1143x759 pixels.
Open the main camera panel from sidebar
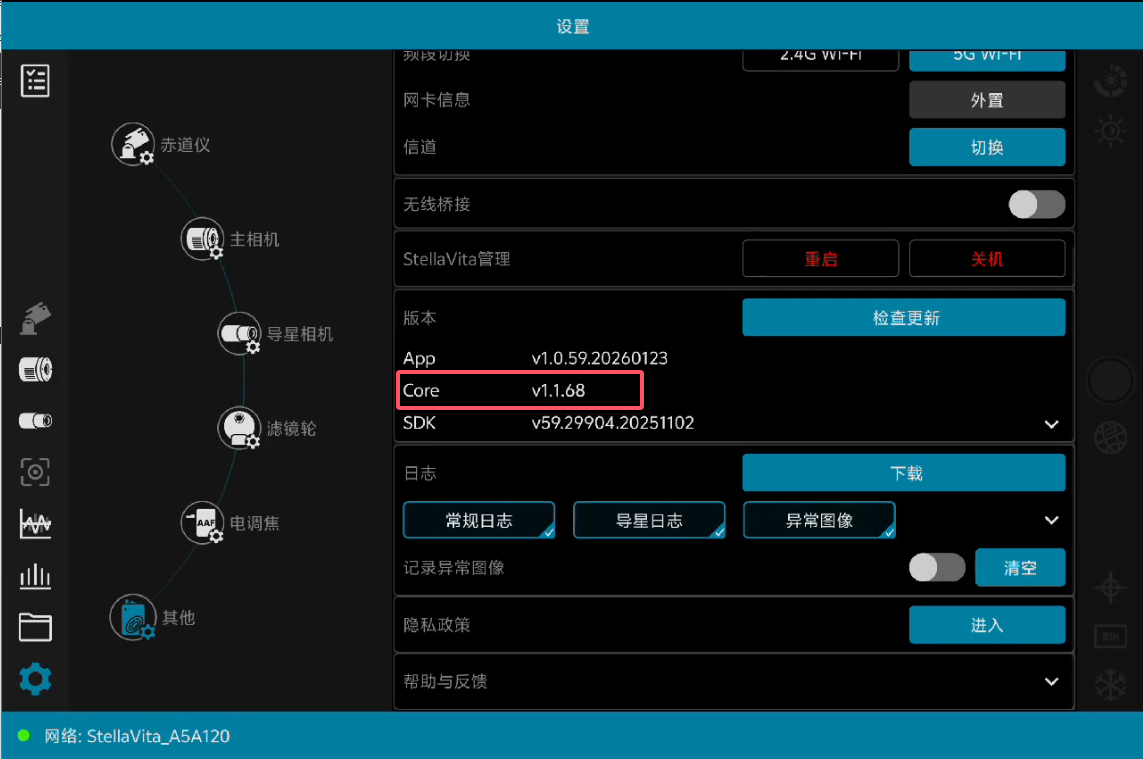(35, 369)
